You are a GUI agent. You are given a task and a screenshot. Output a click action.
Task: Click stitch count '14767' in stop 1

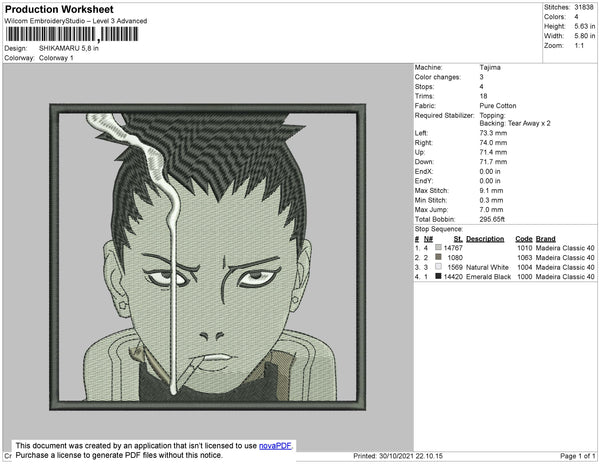453,248
